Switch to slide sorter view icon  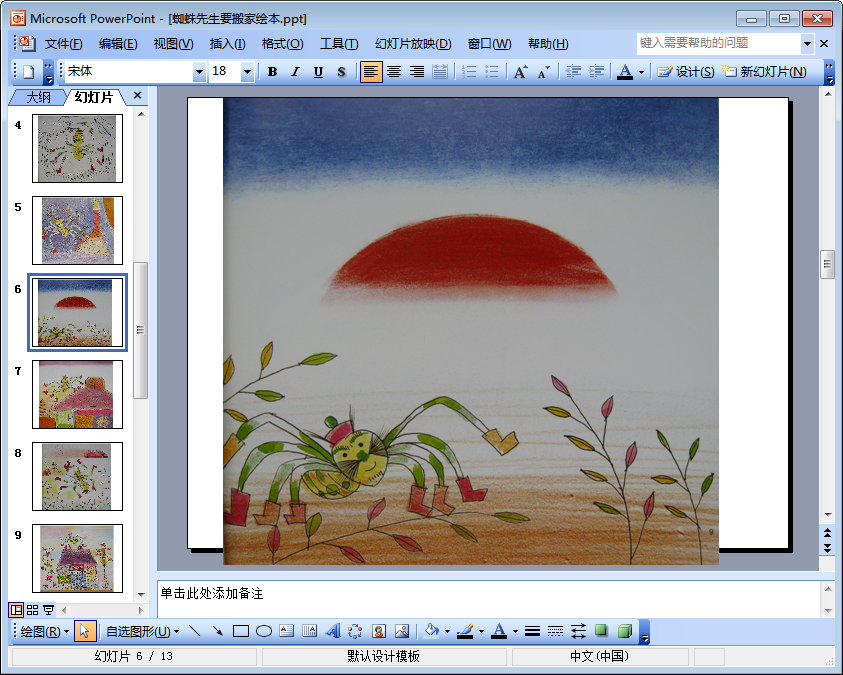click(32, 610)
